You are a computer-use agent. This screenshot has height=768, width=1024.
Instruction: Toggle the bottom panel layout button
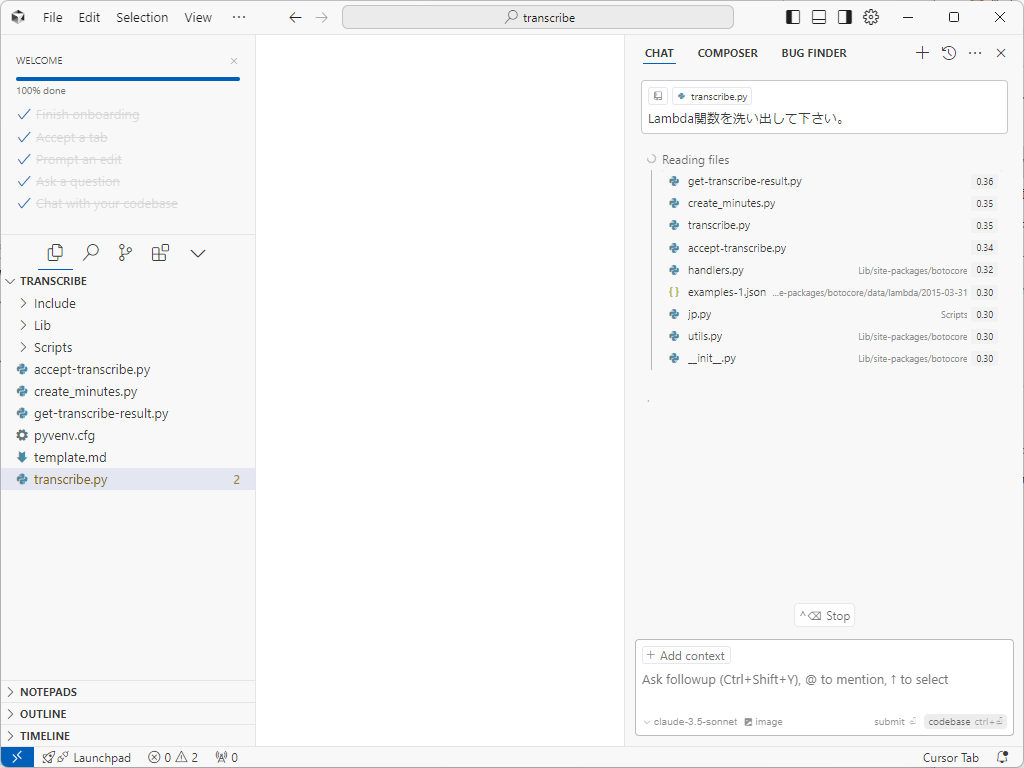pos(819,17)
